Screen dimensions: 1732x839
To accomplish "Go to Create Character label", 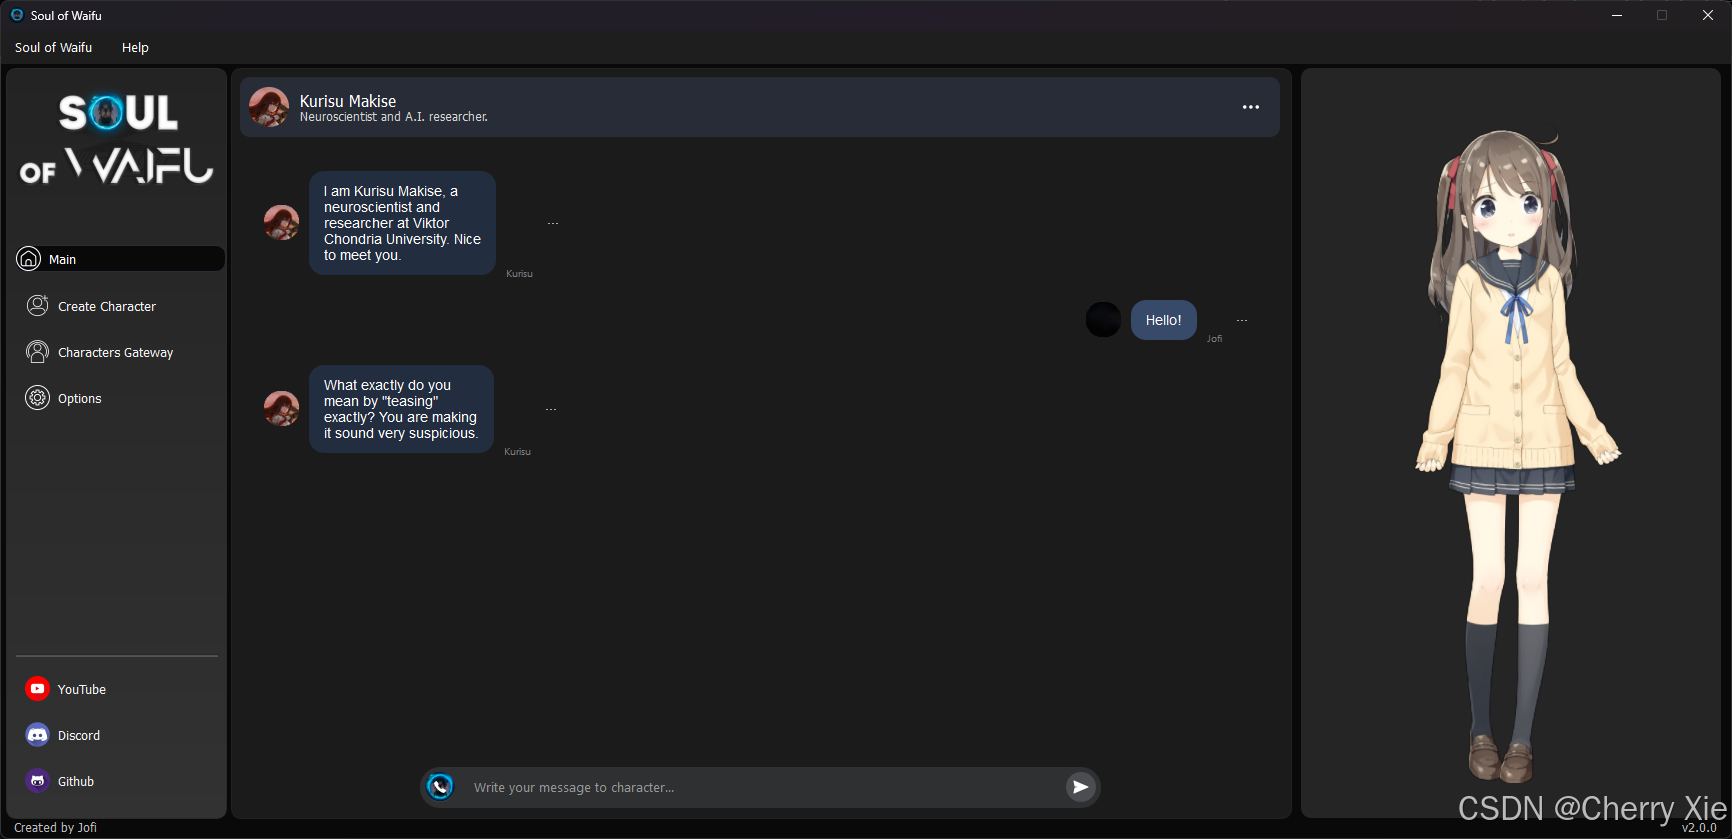I will point(107,306).
